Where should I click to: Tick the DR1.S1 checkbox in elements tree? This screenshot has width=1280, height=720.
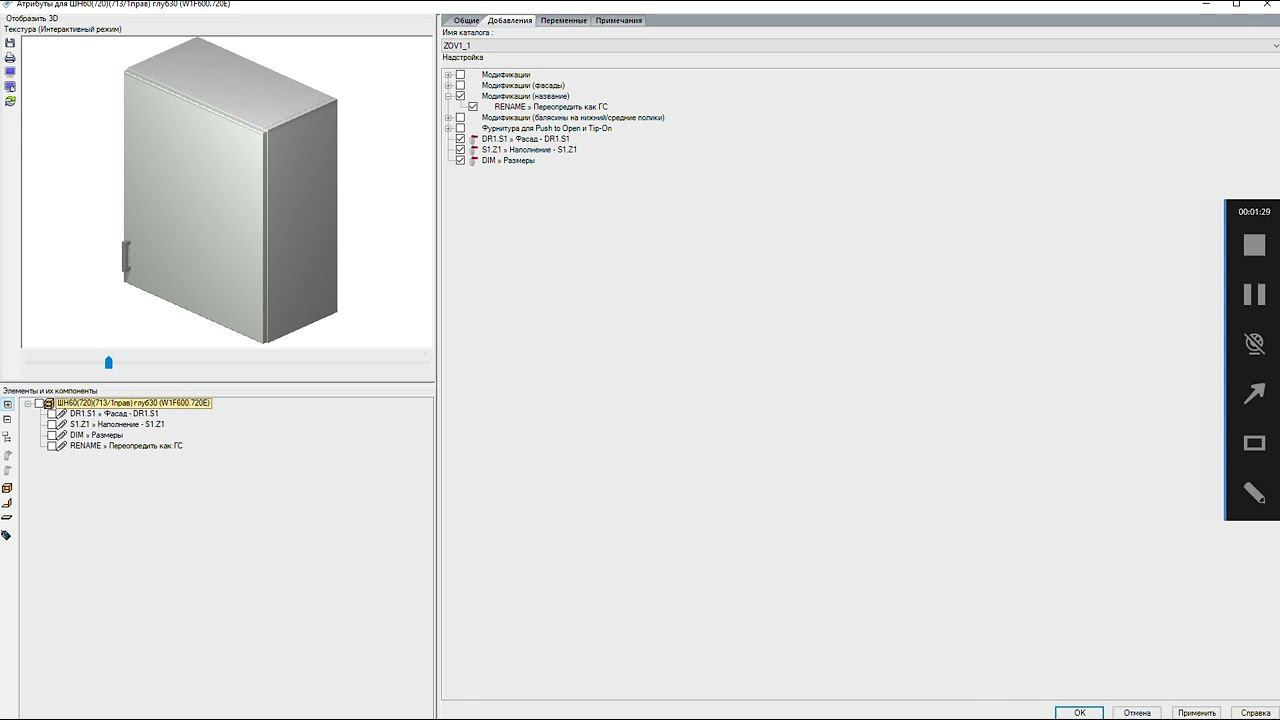coord(52,413)
